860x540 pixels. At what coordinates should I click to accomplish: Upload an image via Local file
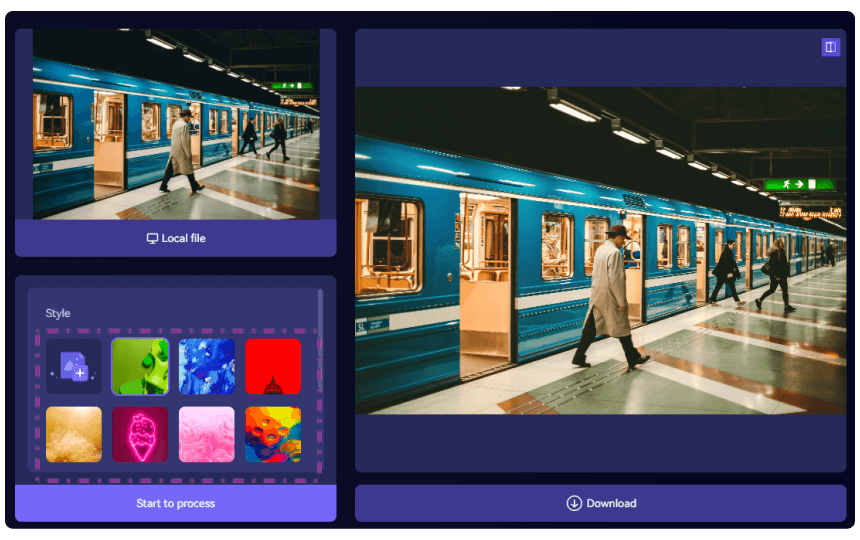click(x=176, y=238)
